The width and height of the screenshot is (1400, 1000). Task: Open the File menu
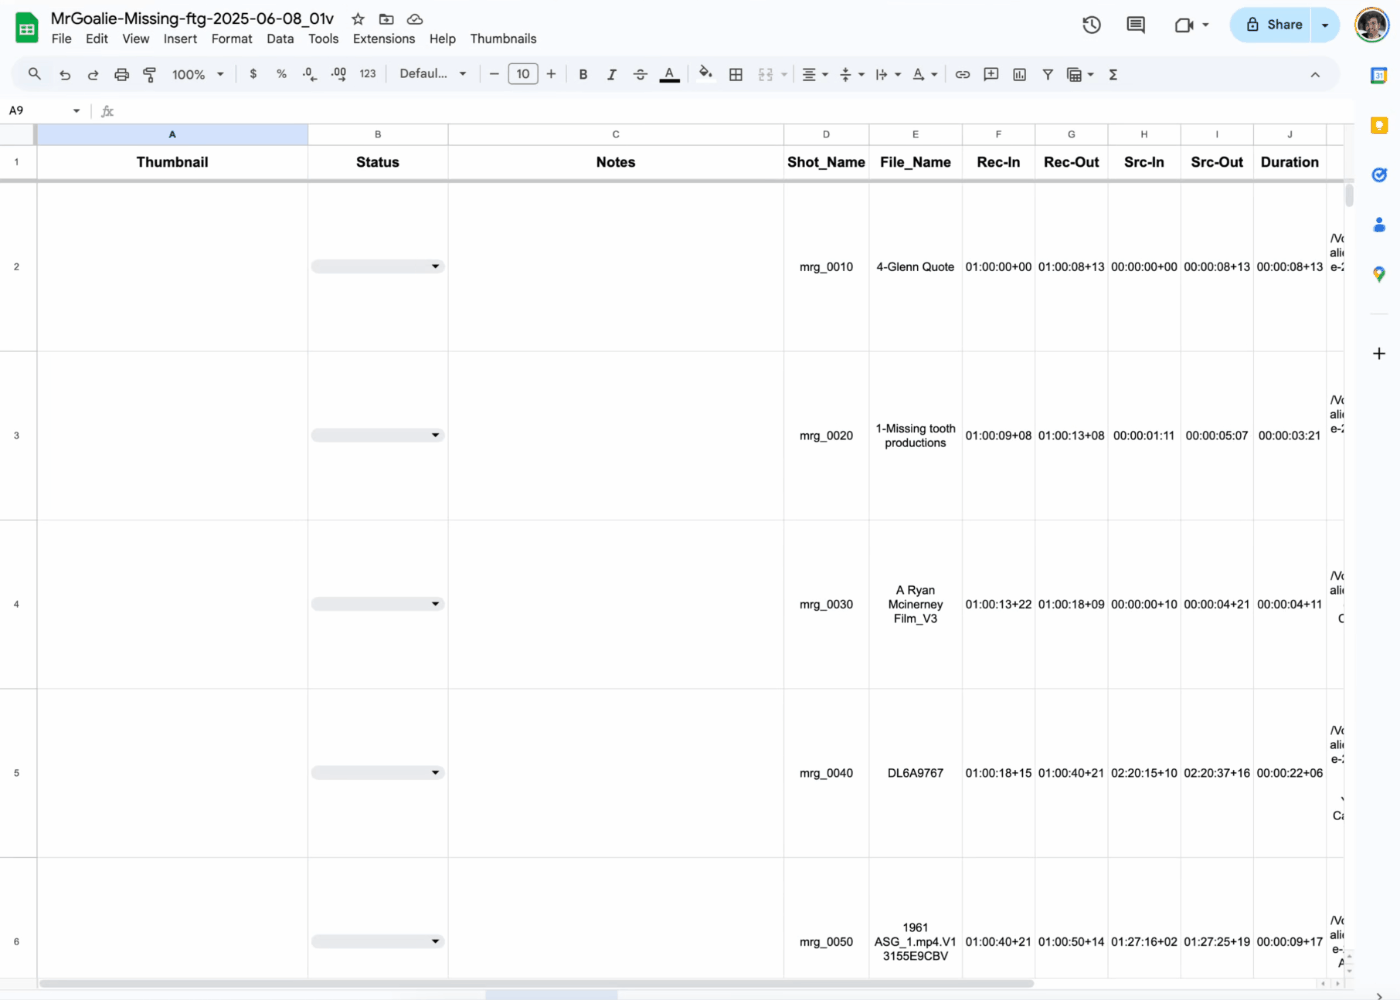click(62, 39)
